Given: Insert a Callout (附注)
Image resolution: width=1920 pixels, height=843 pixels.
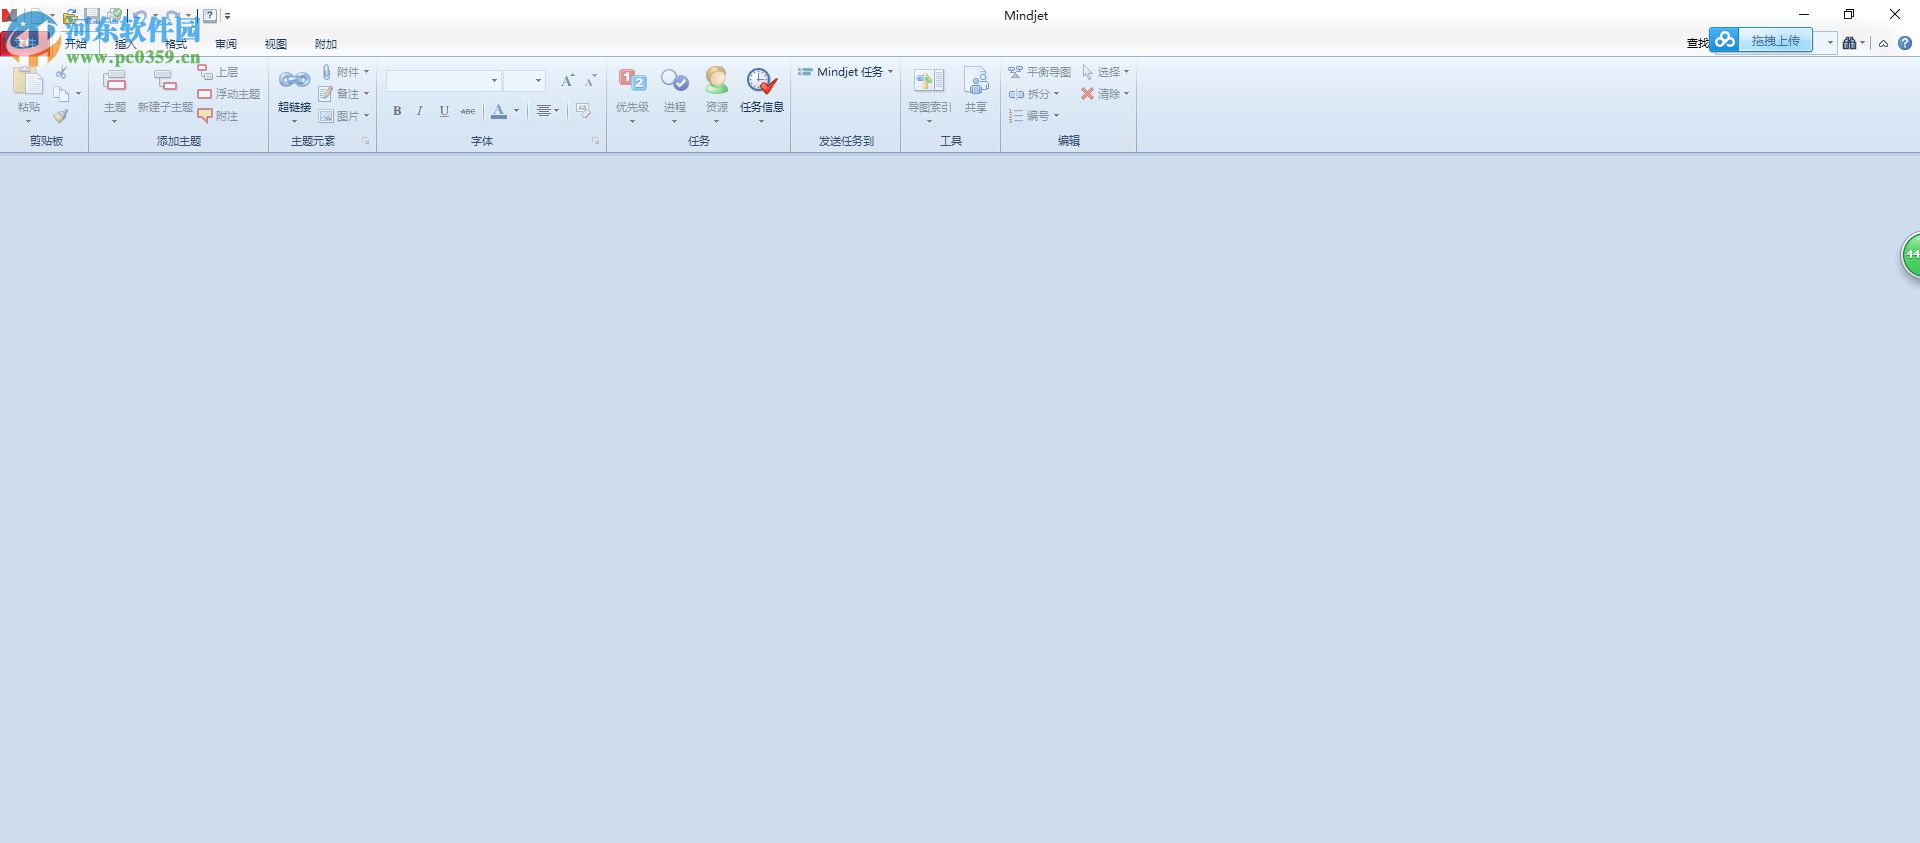Looking at the screenshot, I should 218,116.
